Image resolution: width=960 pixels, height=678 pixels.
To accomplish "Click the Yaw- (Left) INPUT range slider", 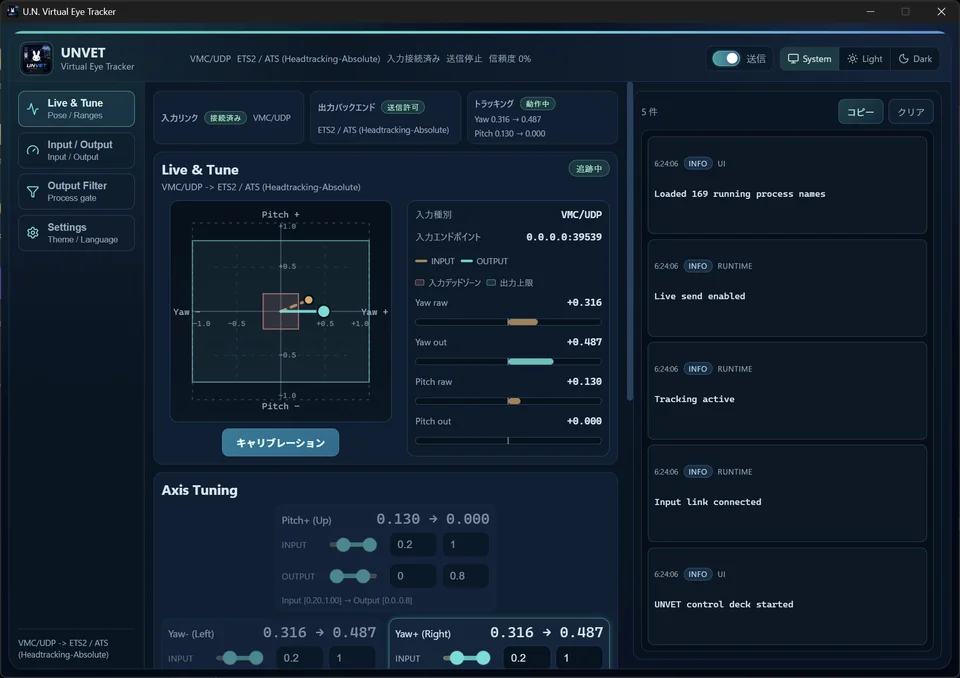I will [240, 658].
